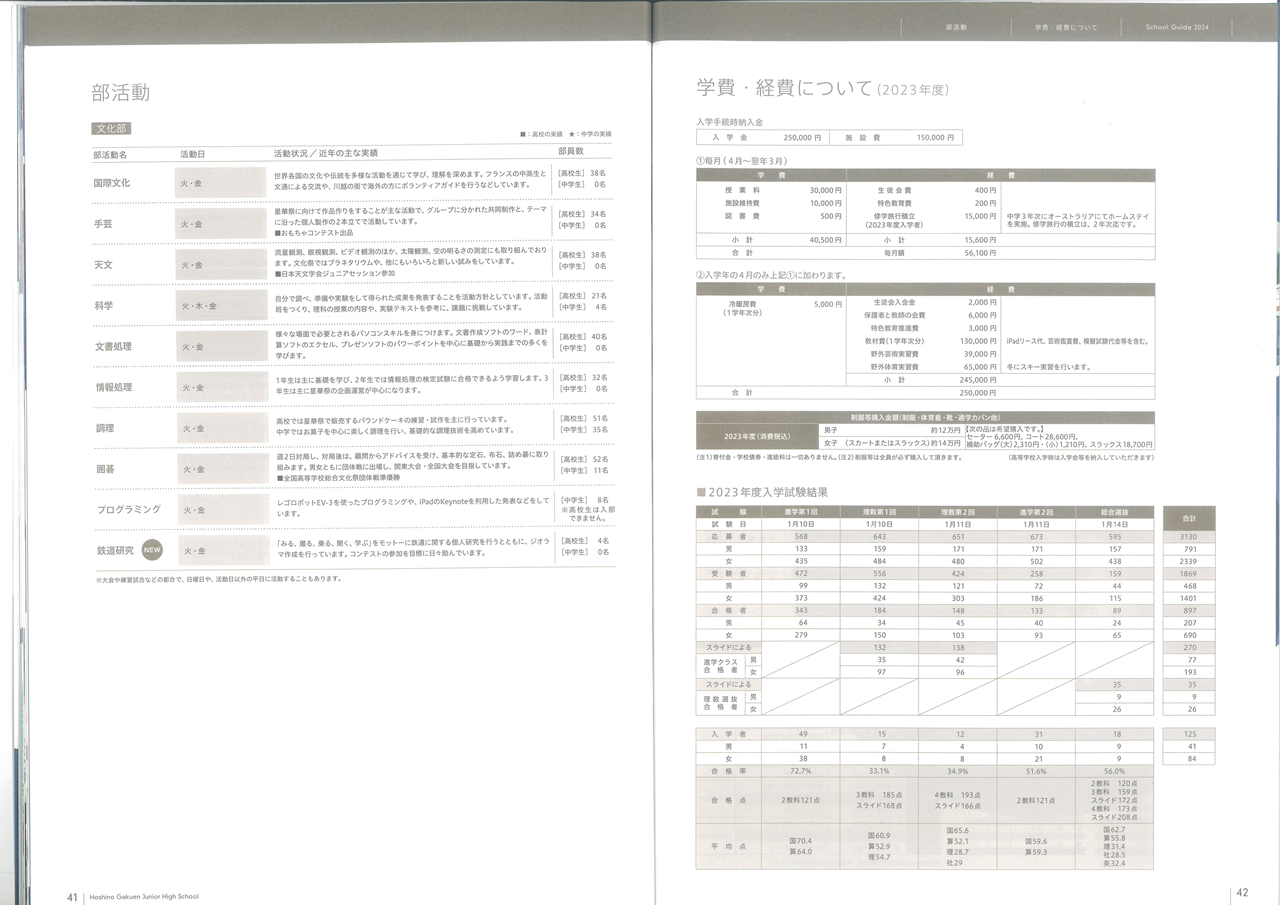Click the 1月14日 exam date cell

[x=1113, y=523]
